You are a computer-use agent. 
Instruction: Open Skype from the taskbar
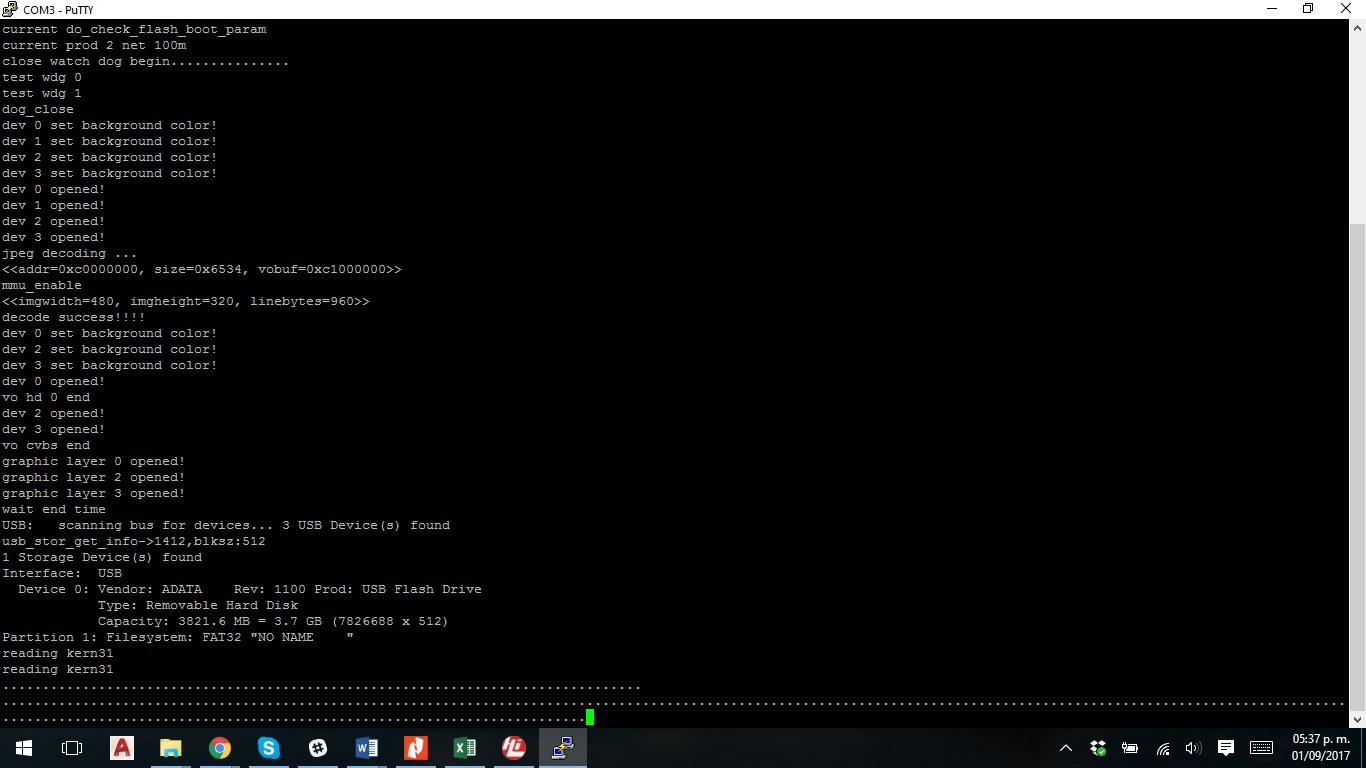[269, 748]
